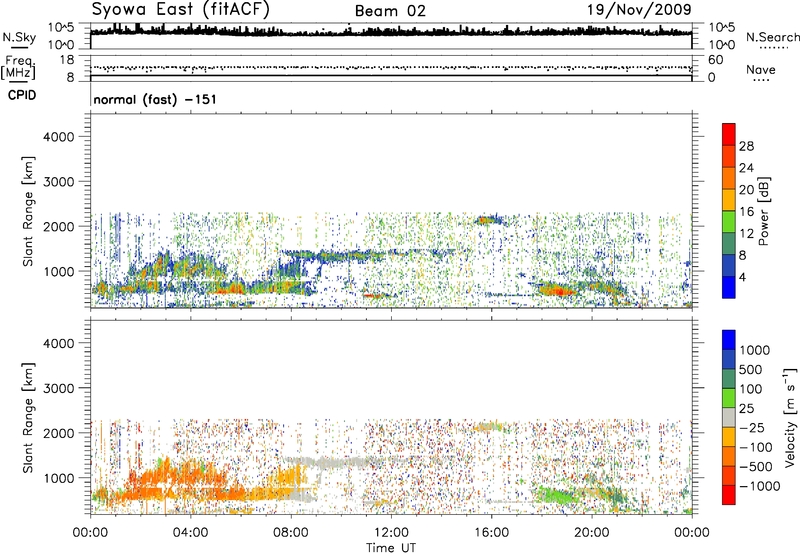Click the gray segment of velocity colorbar

click(x=729, y=417)
